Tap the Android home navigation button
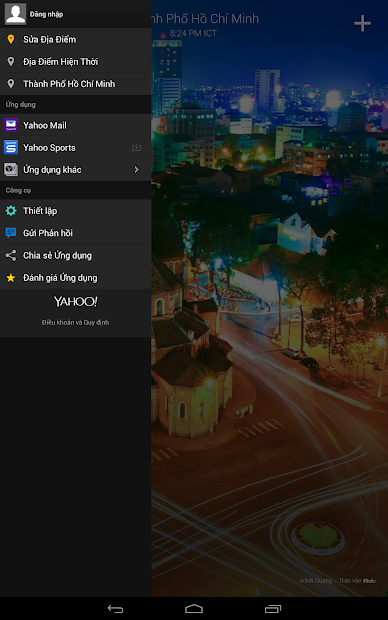Screen dimensions: 388x620 tap(194, 609)
